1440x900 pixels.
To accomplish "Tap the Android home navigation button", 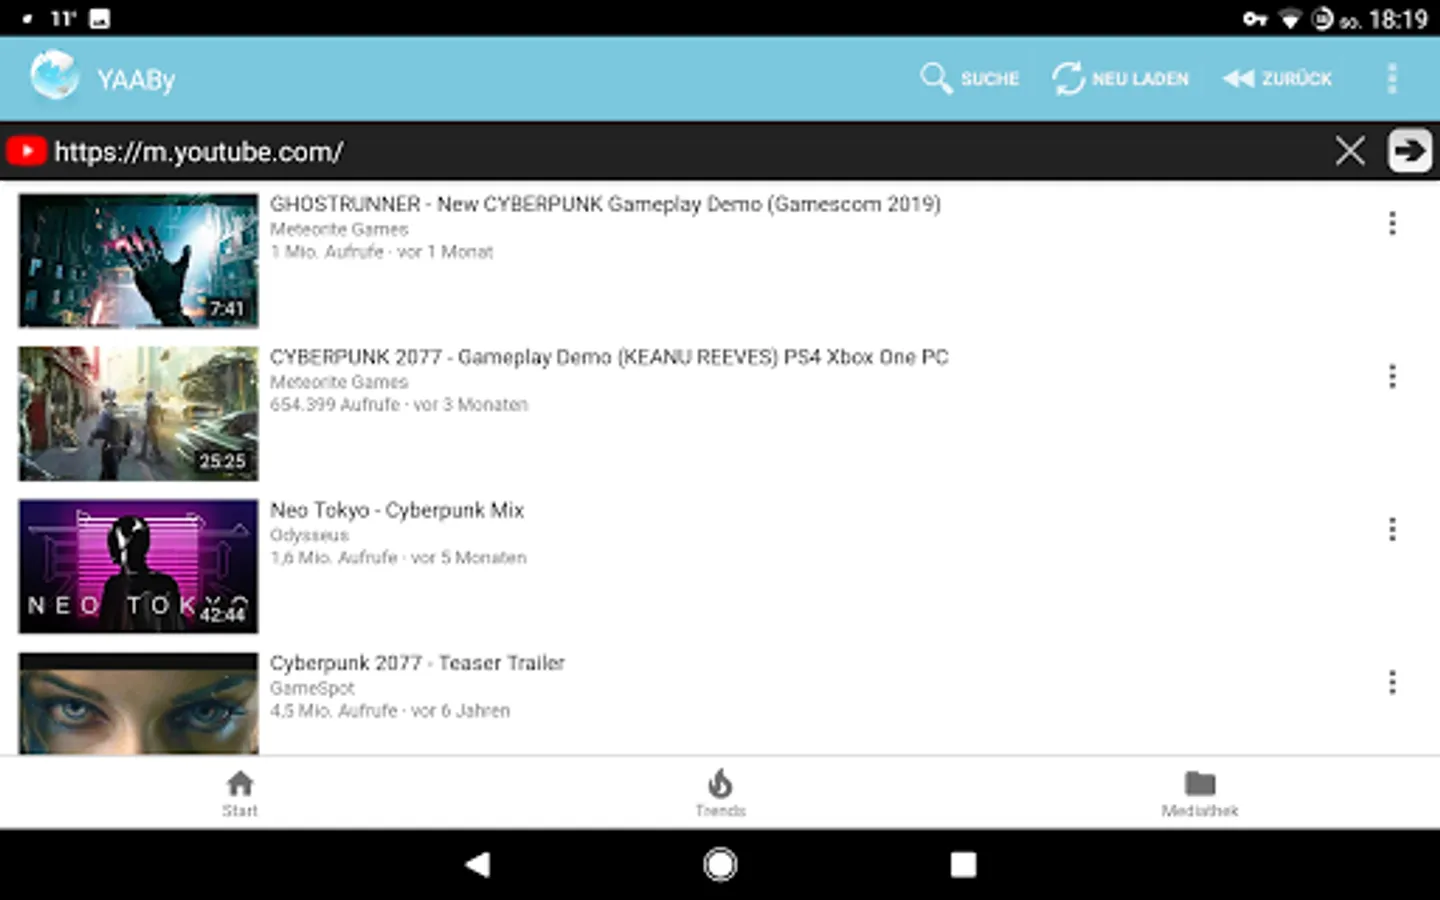I will (x=720, y=864).
